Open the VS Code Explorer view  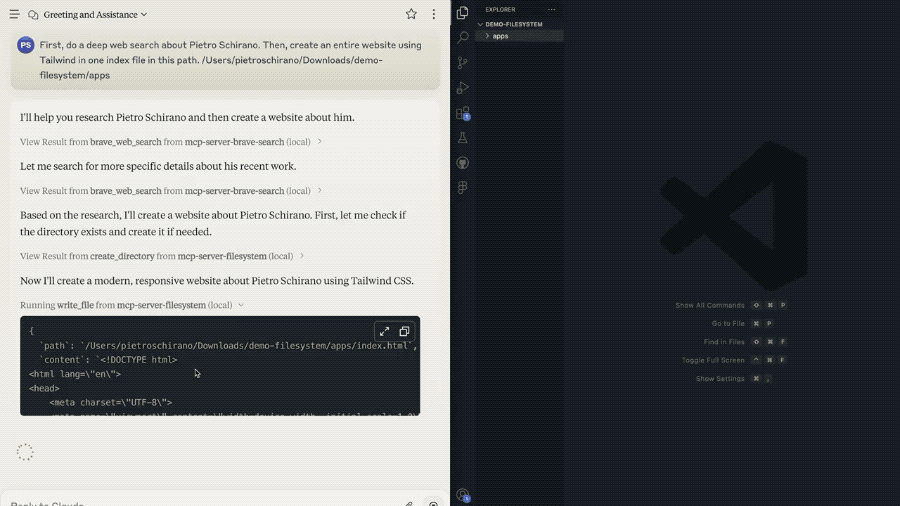pos(462,13)
